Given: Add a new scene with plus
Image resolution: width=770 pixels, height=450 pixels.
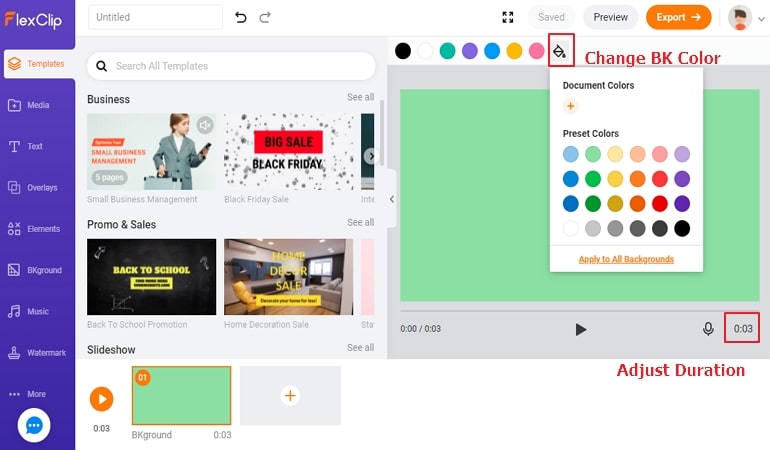Looking at the screenshot, I should pyautogui.click(x=290, y=395).
